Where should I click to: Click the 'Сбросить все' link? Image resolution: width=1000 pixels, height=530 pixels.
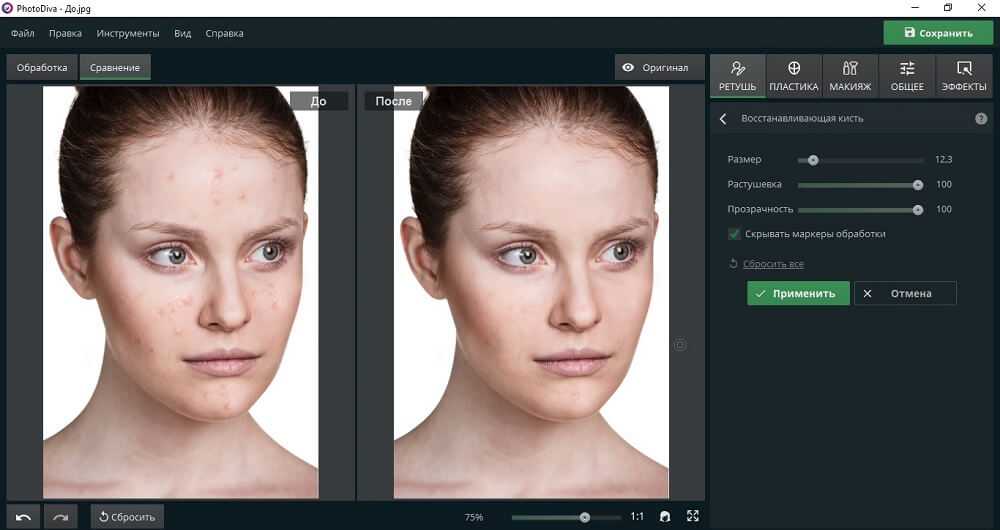point(773,264)
